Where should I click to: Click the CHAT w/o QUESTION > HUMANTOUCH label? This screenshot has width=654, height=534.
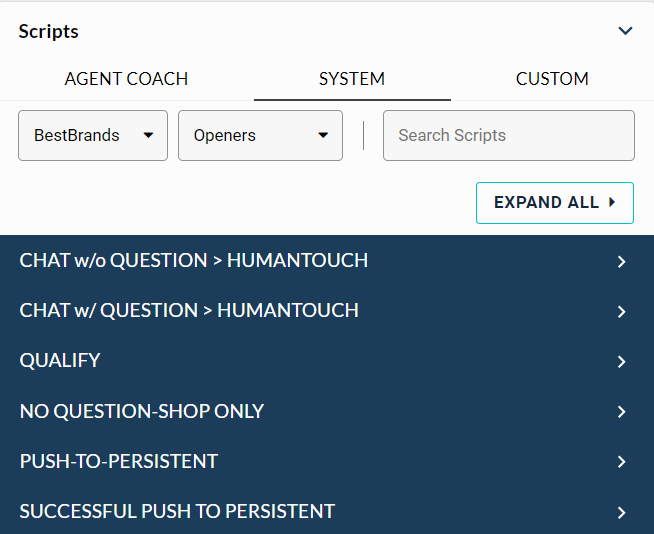coord(194,261)
